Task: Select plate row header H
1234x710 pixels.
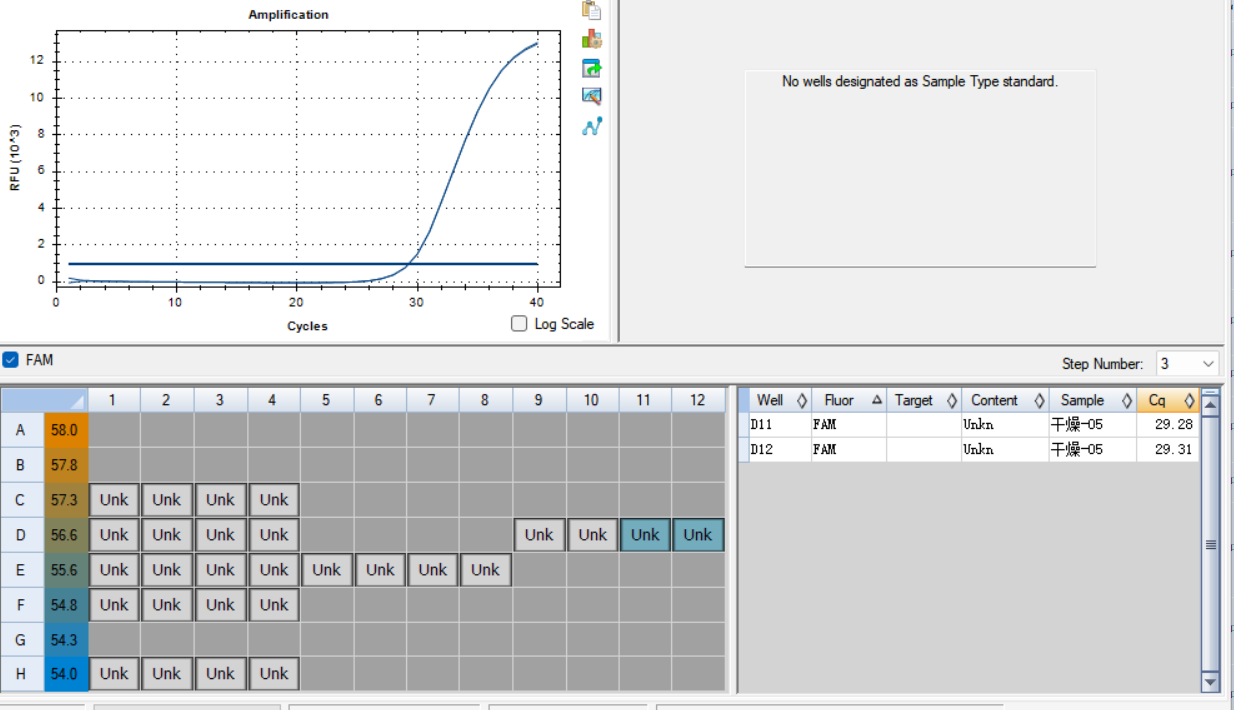Action: (22, 674)
